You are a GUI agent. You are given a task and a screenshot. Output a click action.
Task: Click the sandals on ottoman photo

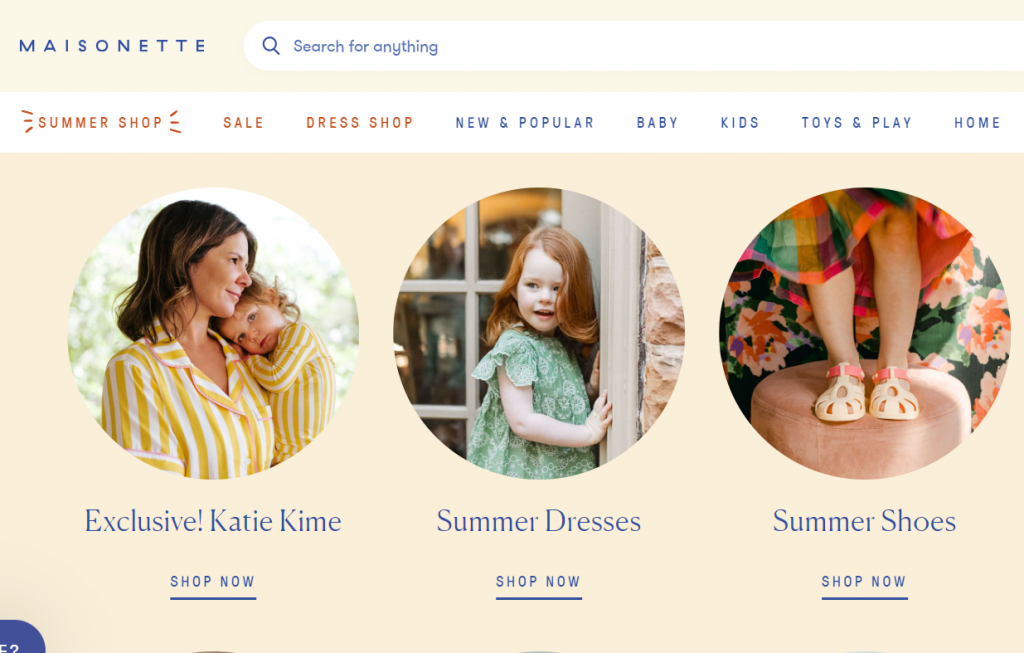[864, 333]
